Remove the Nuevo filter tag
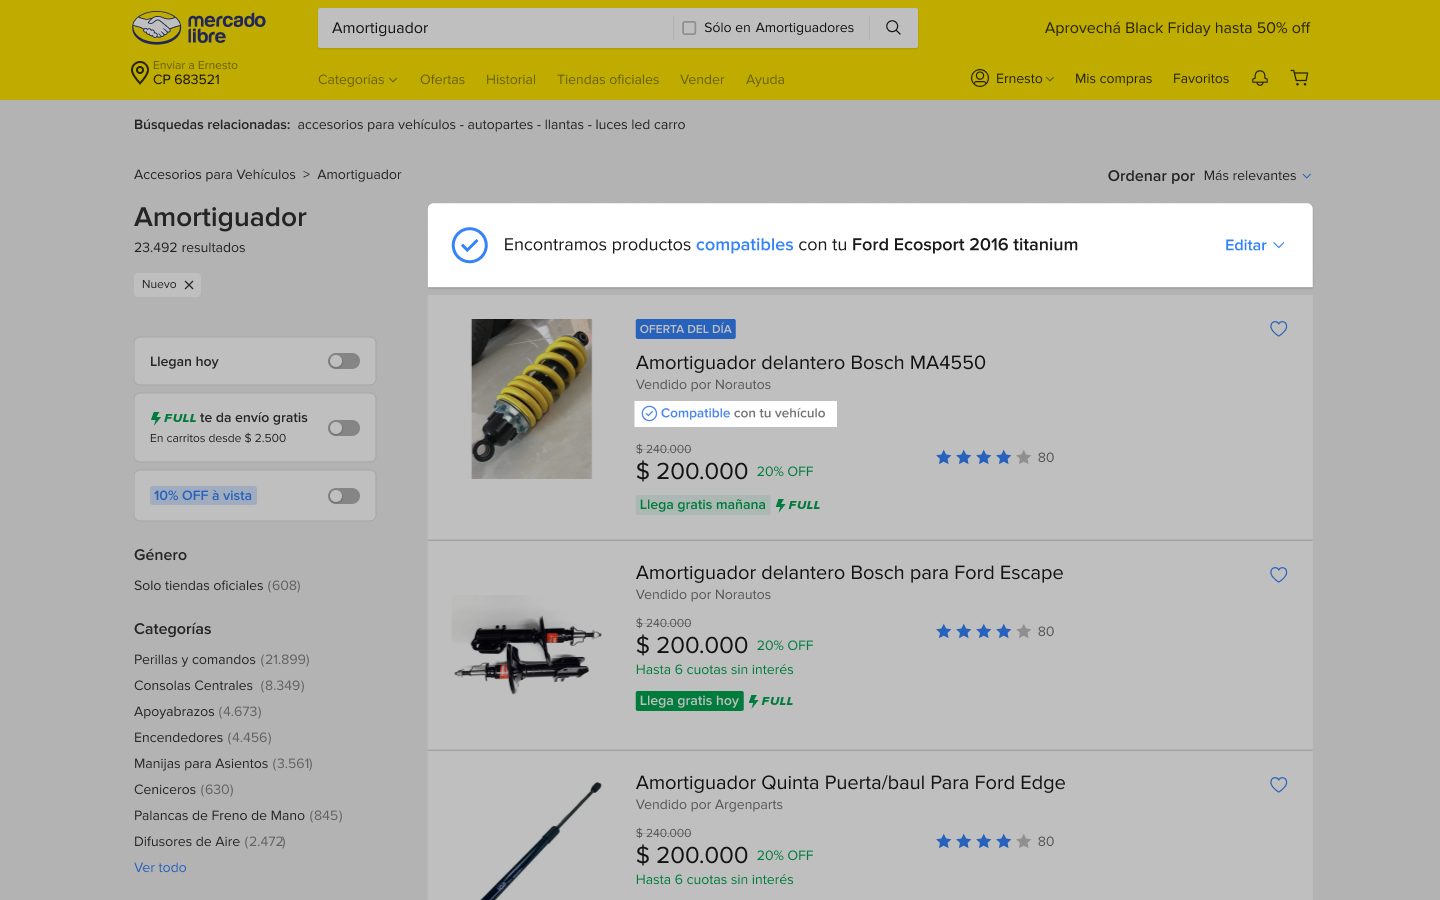 click(x=189, y=285)
